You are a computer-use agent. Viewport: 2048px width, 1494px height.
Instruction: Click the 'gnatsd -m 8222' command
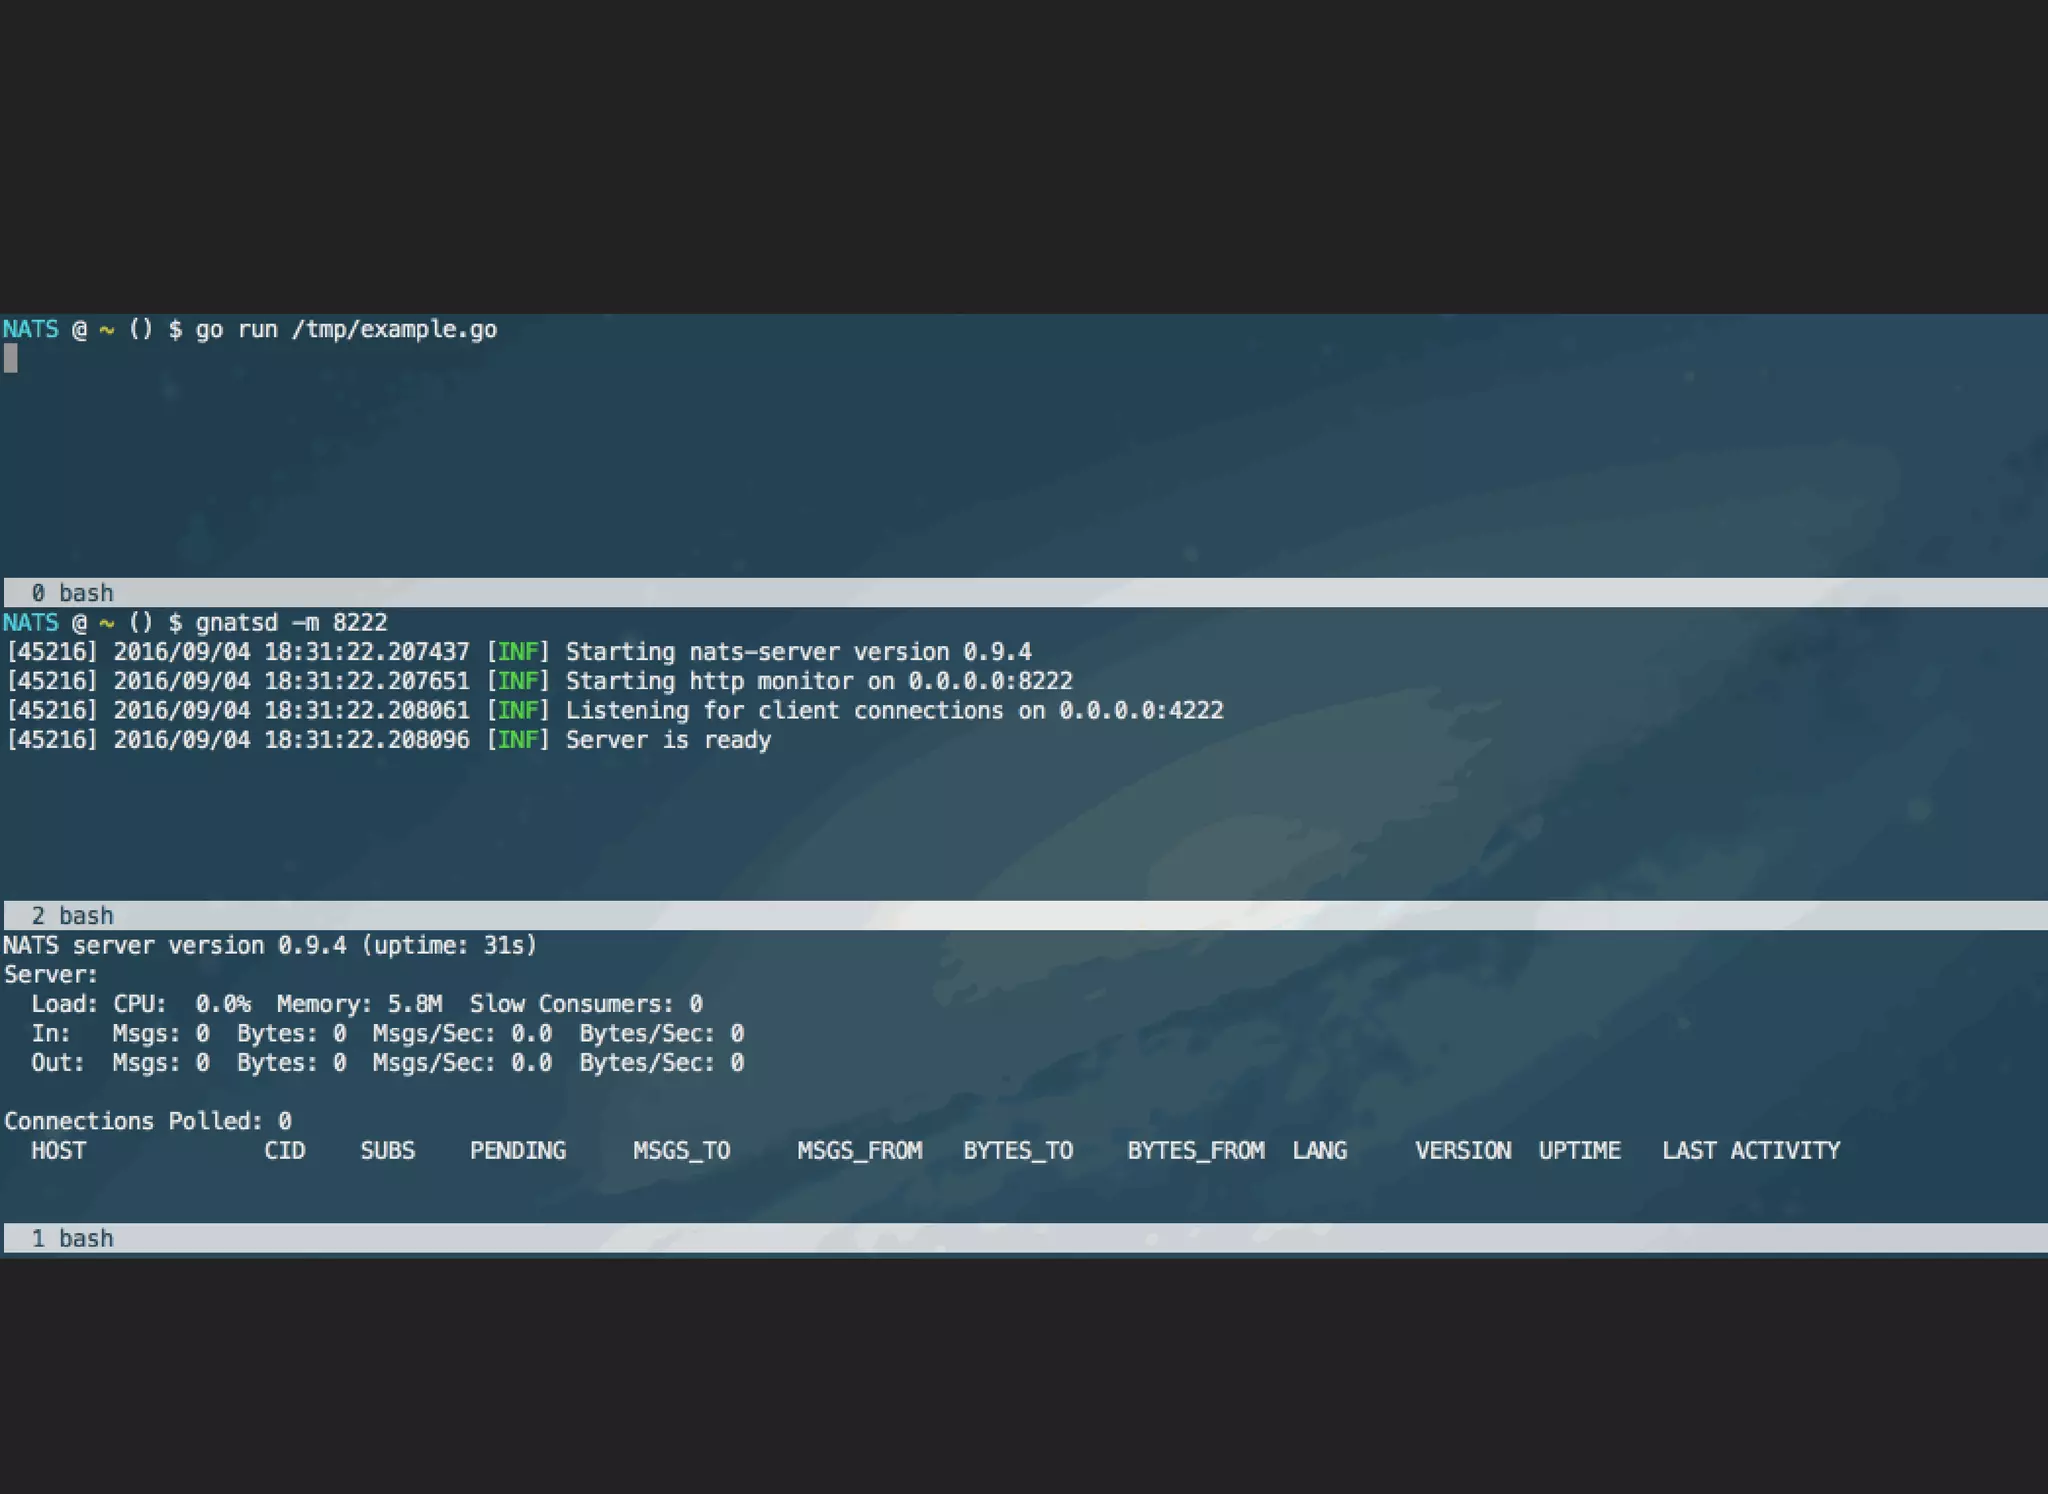[290, 623]
